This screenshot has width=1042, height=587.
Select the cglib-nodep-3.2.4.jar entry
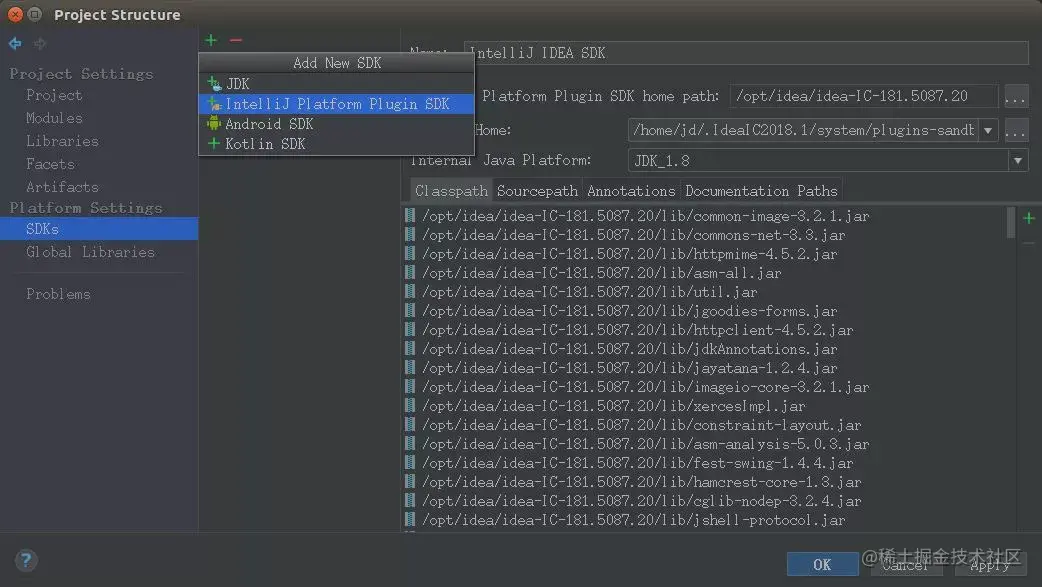pos(642,501)
